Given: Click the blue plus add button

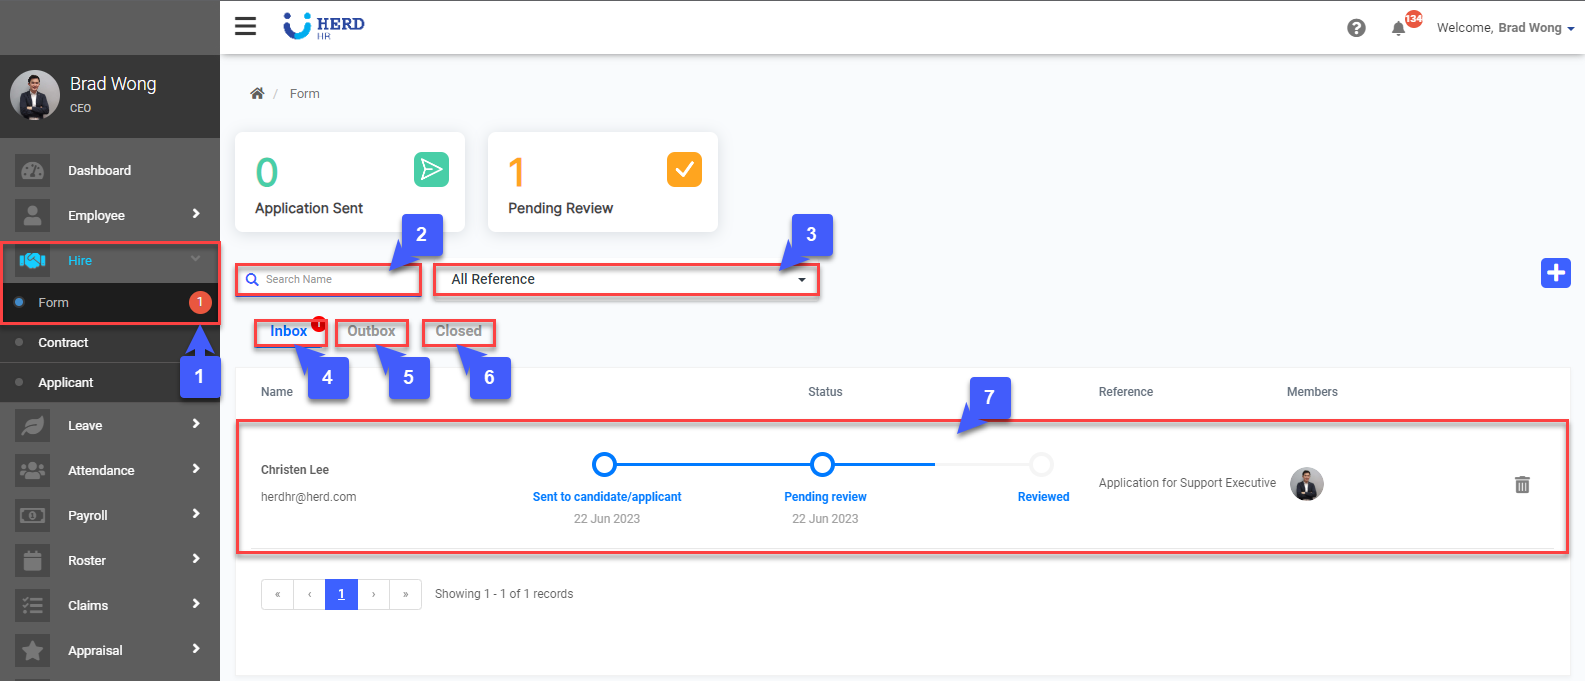Looking at the screenshot, I should pyautogui.click(x=1555, y=272).
